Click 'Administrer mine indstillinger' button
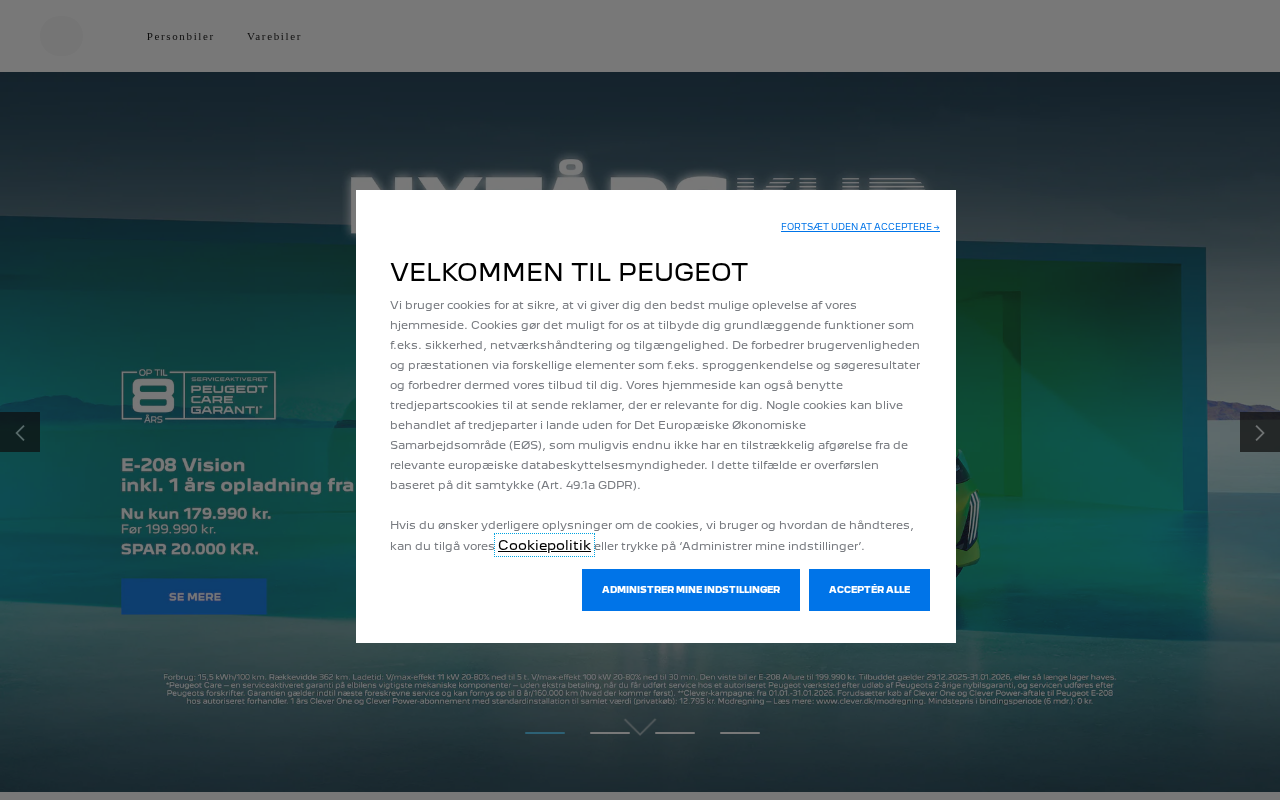 pyautogui.click(x=691, y=590)
